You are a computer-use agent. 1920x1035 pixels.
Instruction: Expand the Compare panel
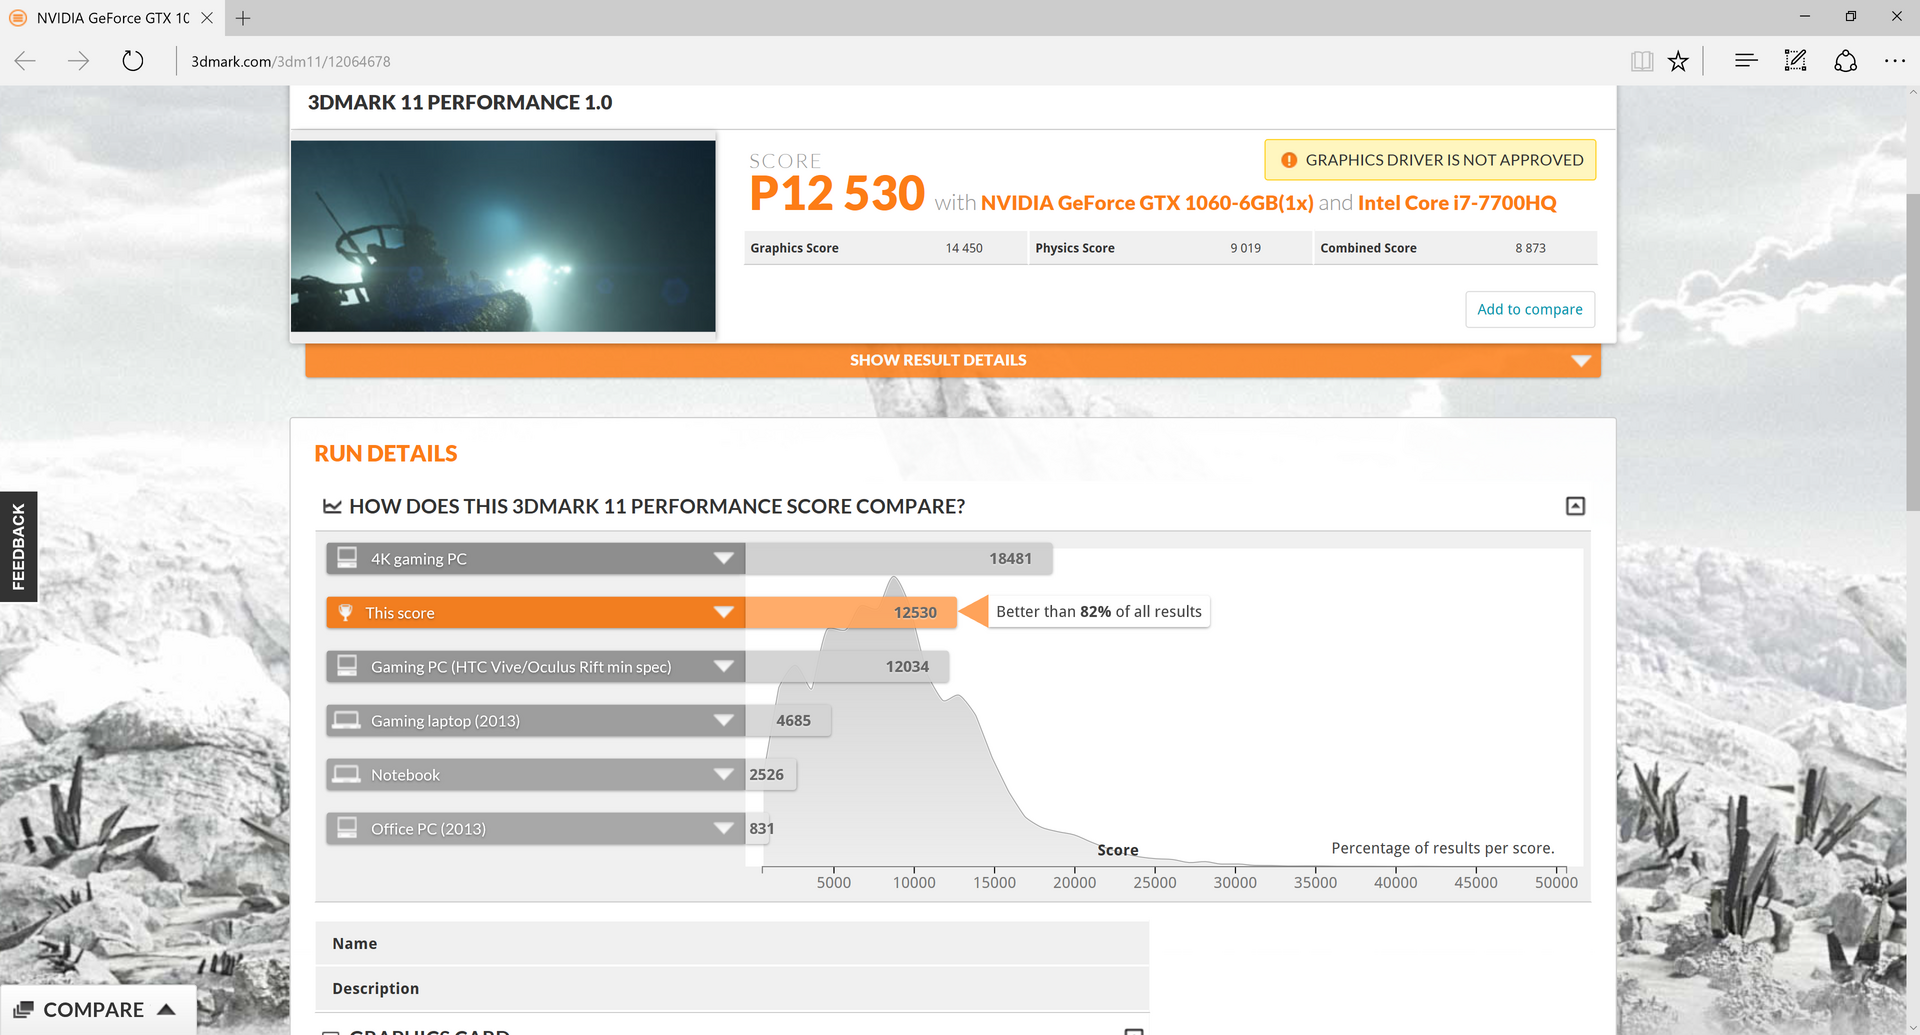click(x=98, y=1010)
